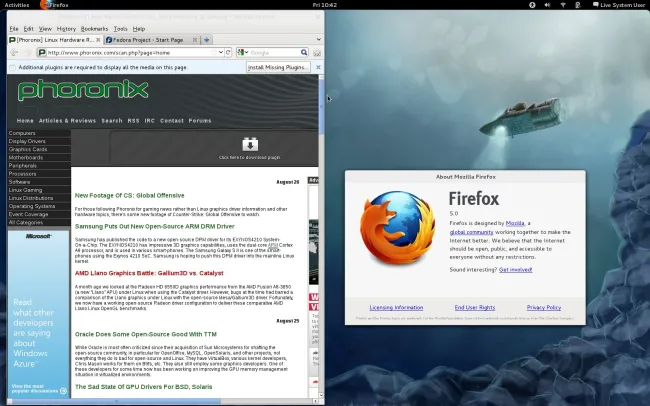Screen dimensions: 650x406
Task: Click the Licensing Information link
Action: (x=396, y=307)
